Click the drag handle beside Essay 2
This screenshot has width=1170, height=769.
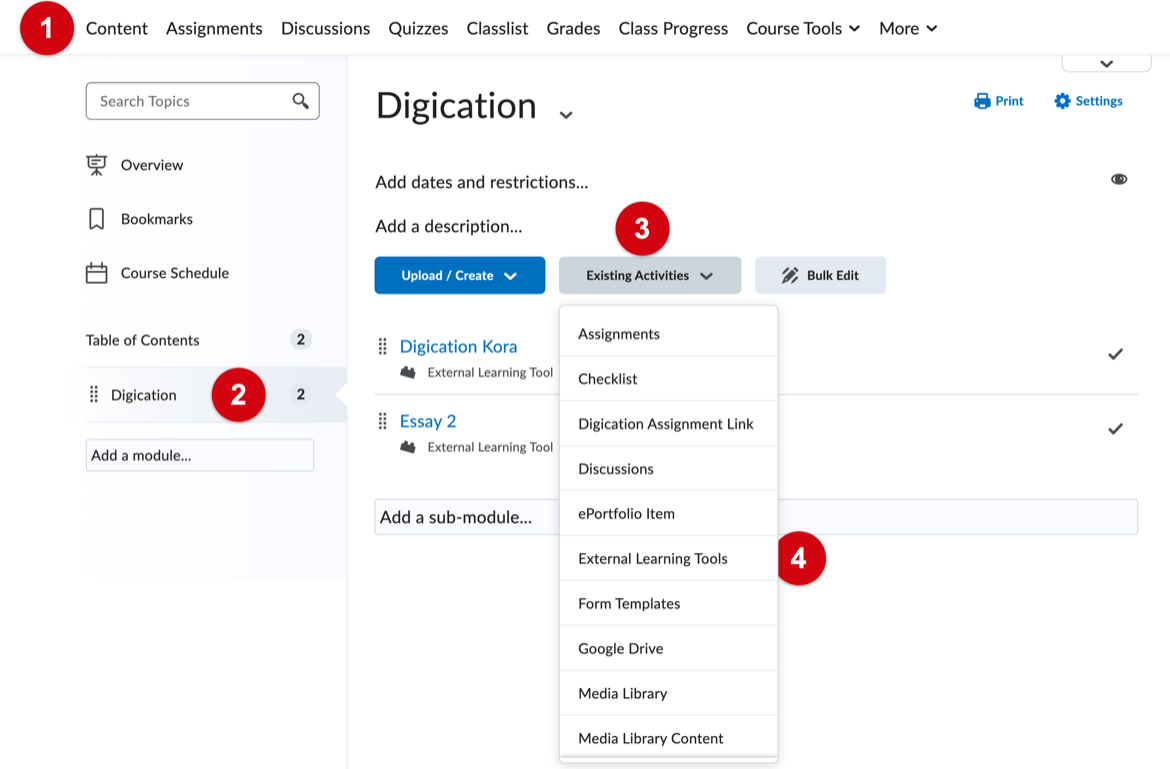pos(383,421)
